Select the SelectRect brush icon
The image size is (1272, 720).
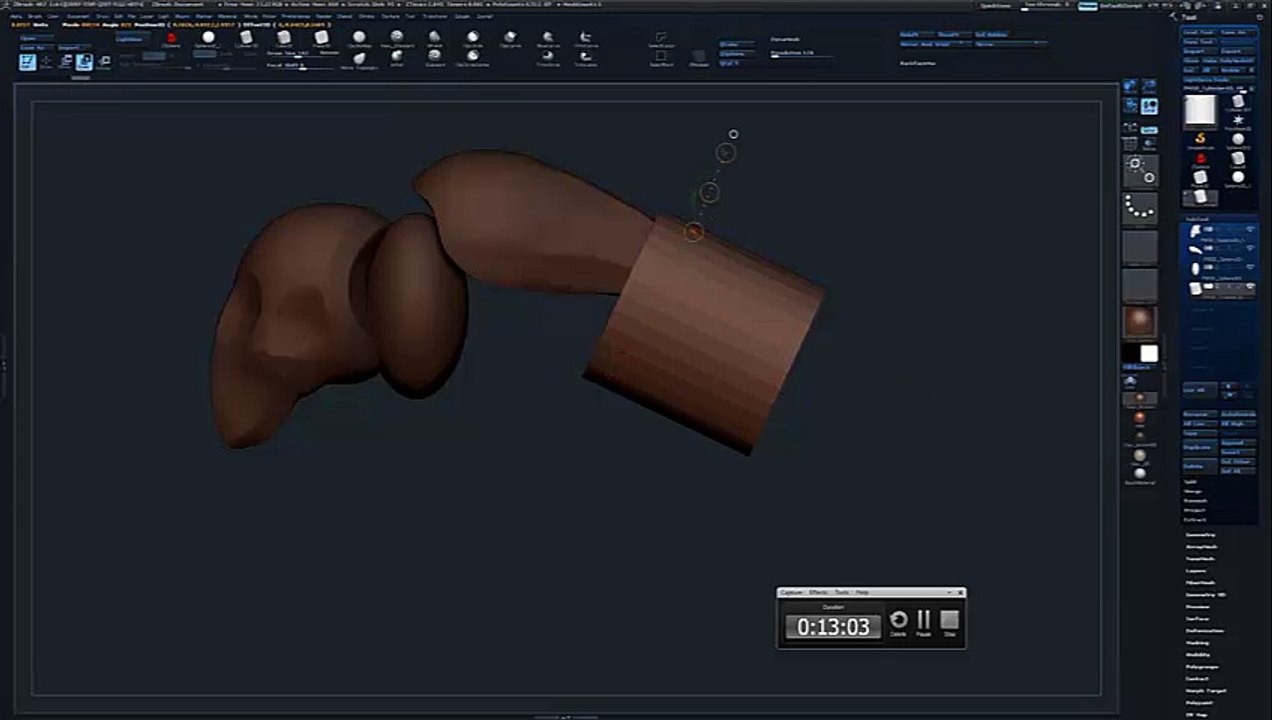[x=660, y=57]
